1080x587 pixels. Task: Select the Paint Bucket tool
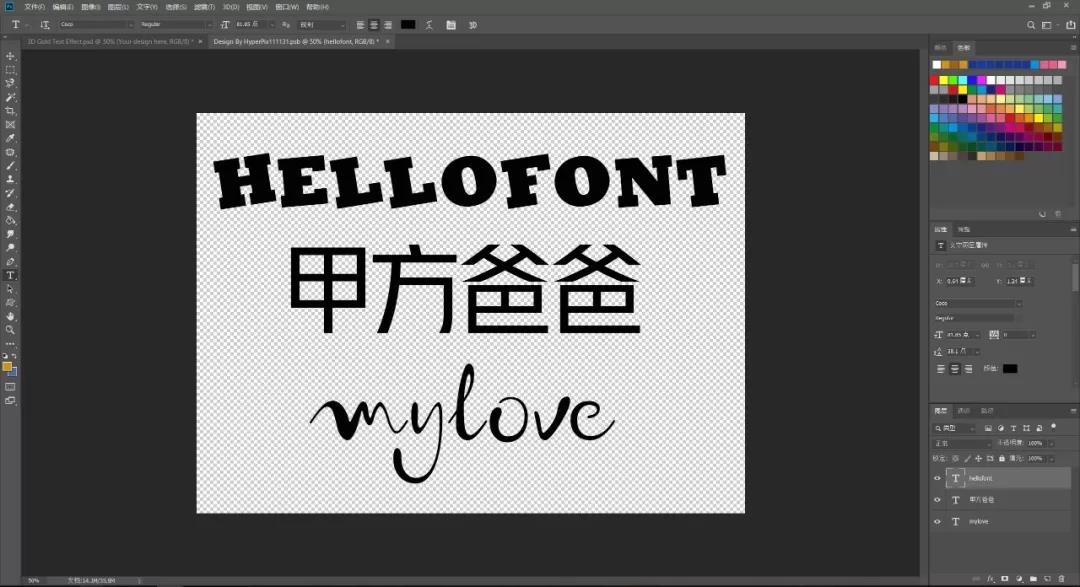tap(10, 220)
